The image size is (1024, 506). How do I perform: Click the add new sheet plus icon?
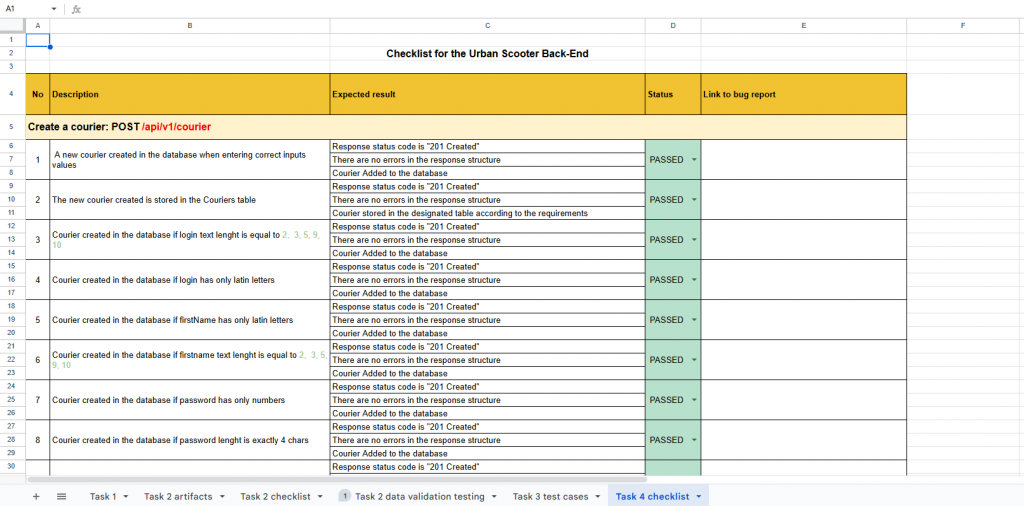(36, 496)
